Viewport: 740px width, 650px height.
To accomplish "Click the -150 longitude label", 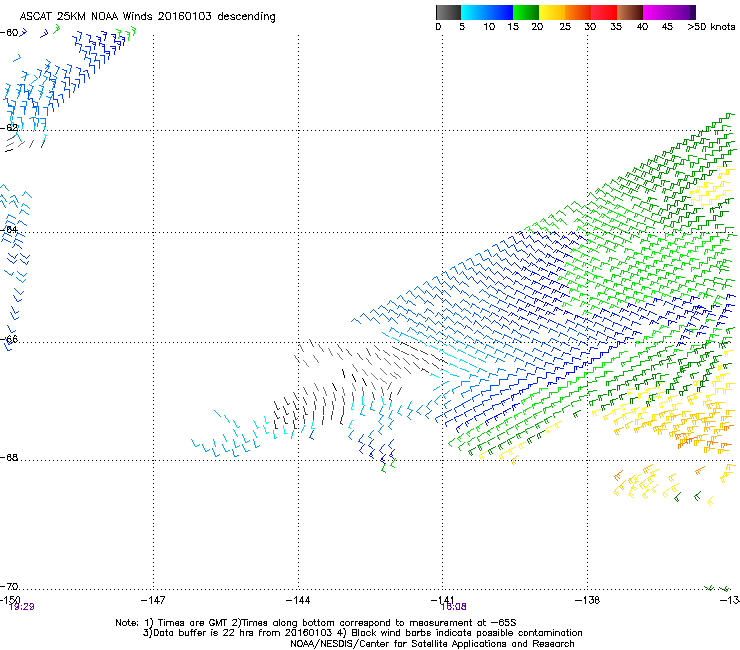I will point(10,599).
